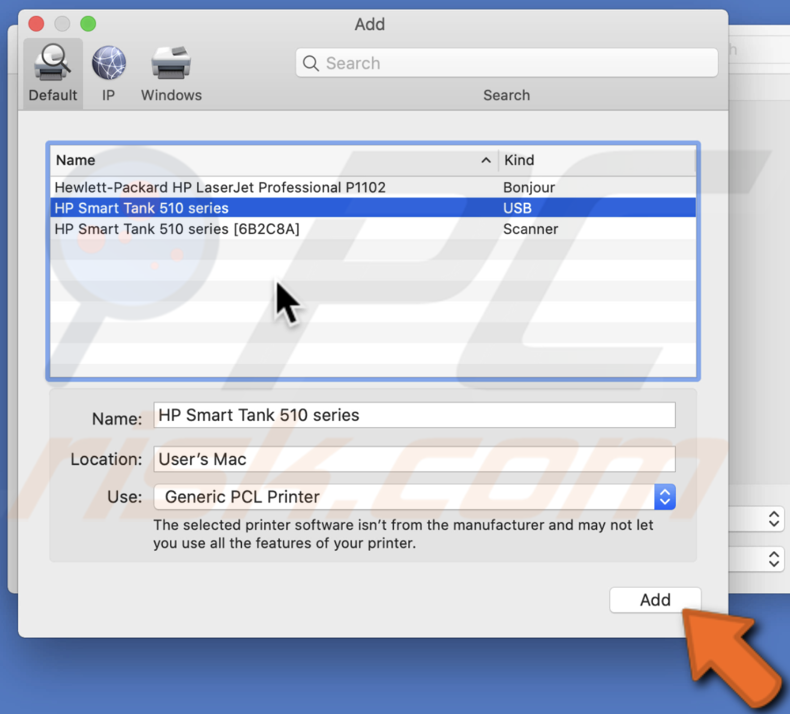Close the Add window with red button
Image resolution: width=790 pixels, height=714 pixels.
coord(36,24)
